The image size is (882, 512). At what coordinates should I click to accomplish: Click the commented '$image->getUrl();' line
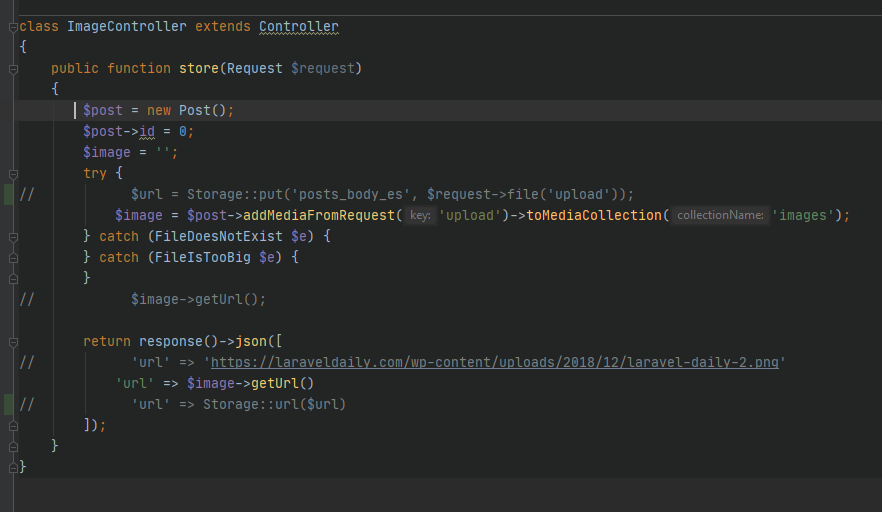[x=199, y=299]
